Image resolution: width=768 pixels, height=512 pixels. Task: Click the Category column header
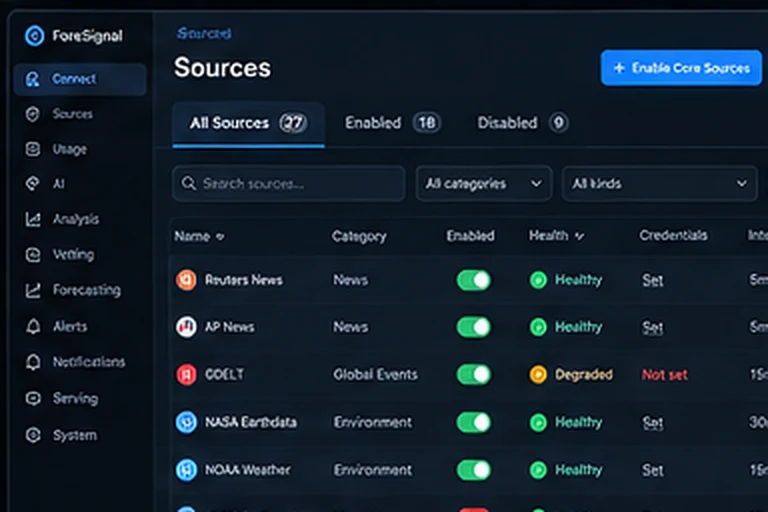(x=359, y=237)
